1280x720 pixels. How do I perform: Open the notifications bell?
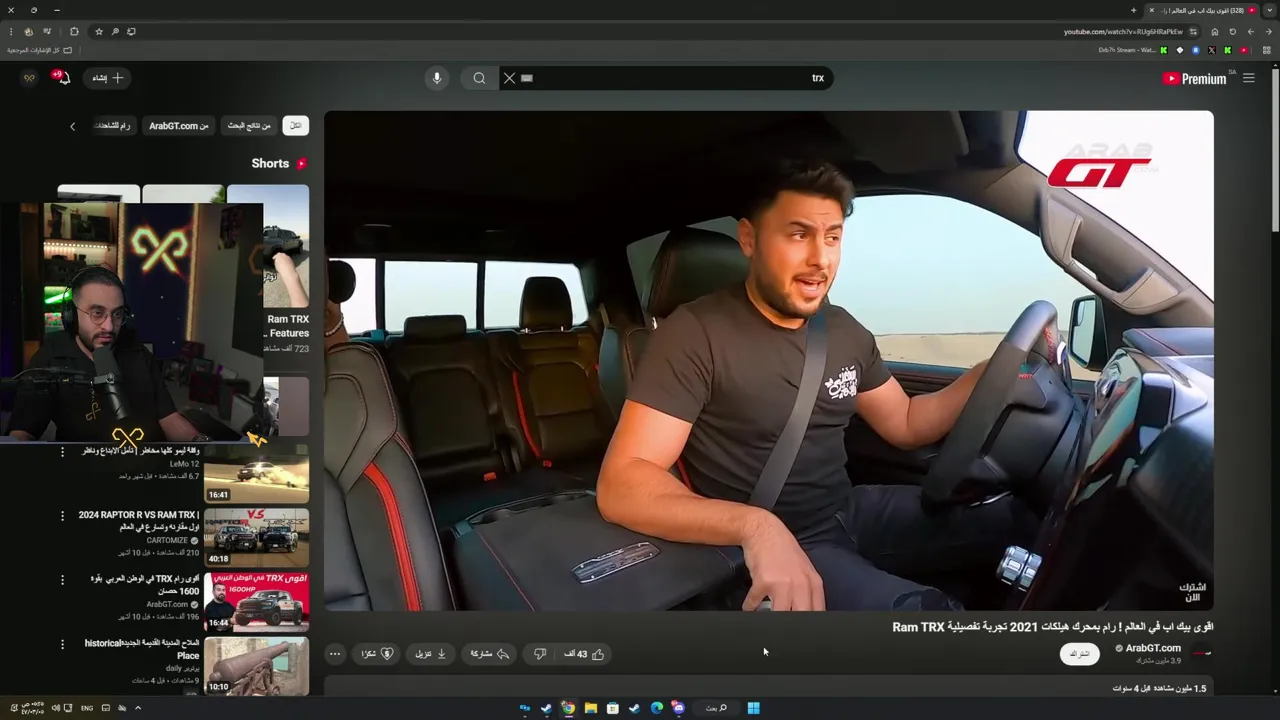pos(63,78)
